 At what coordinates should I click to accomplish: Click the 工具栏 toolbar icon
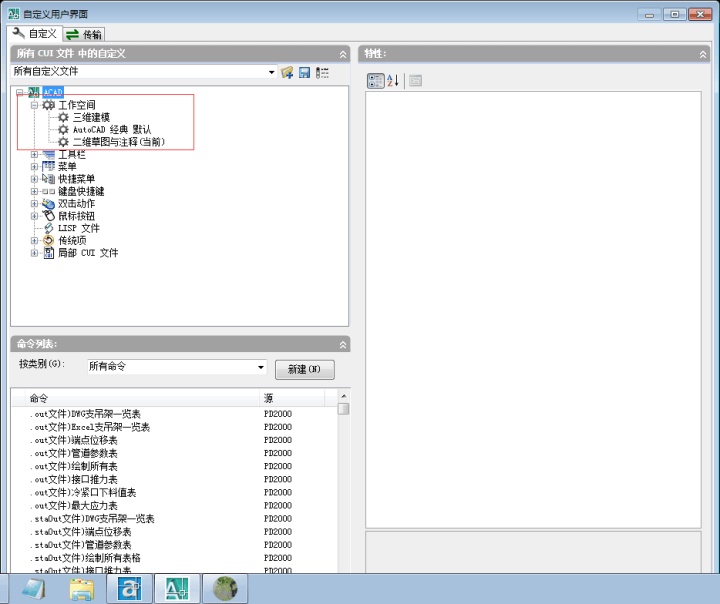[x=48, y=154]
